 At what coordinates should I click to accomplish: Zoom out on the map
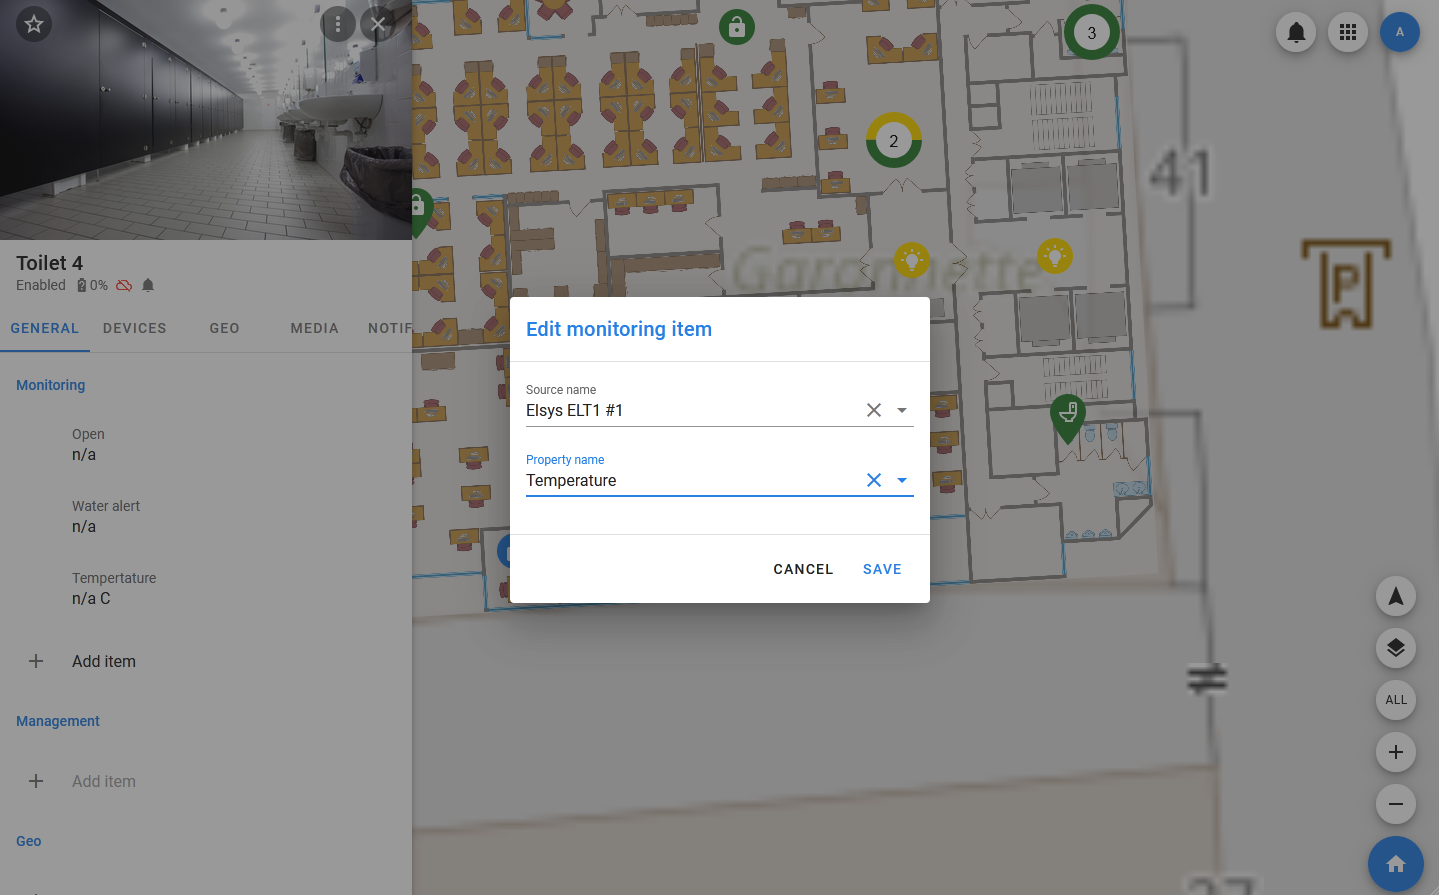(x=1396, y=804)
